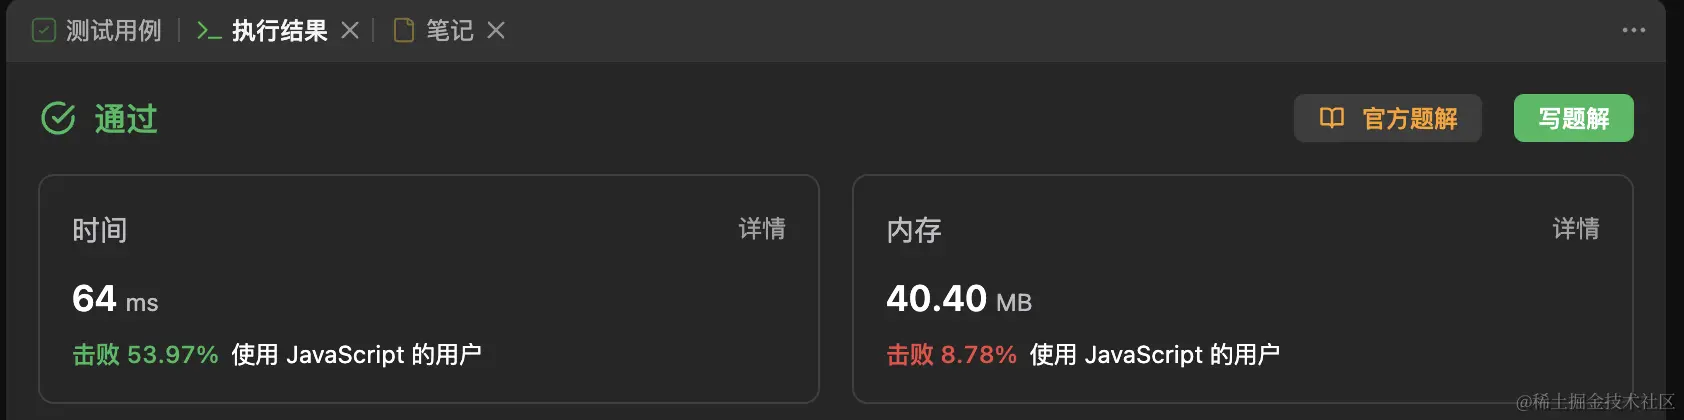Open the 笔记 tab
1684x420 pixels.
pos(450,31)
